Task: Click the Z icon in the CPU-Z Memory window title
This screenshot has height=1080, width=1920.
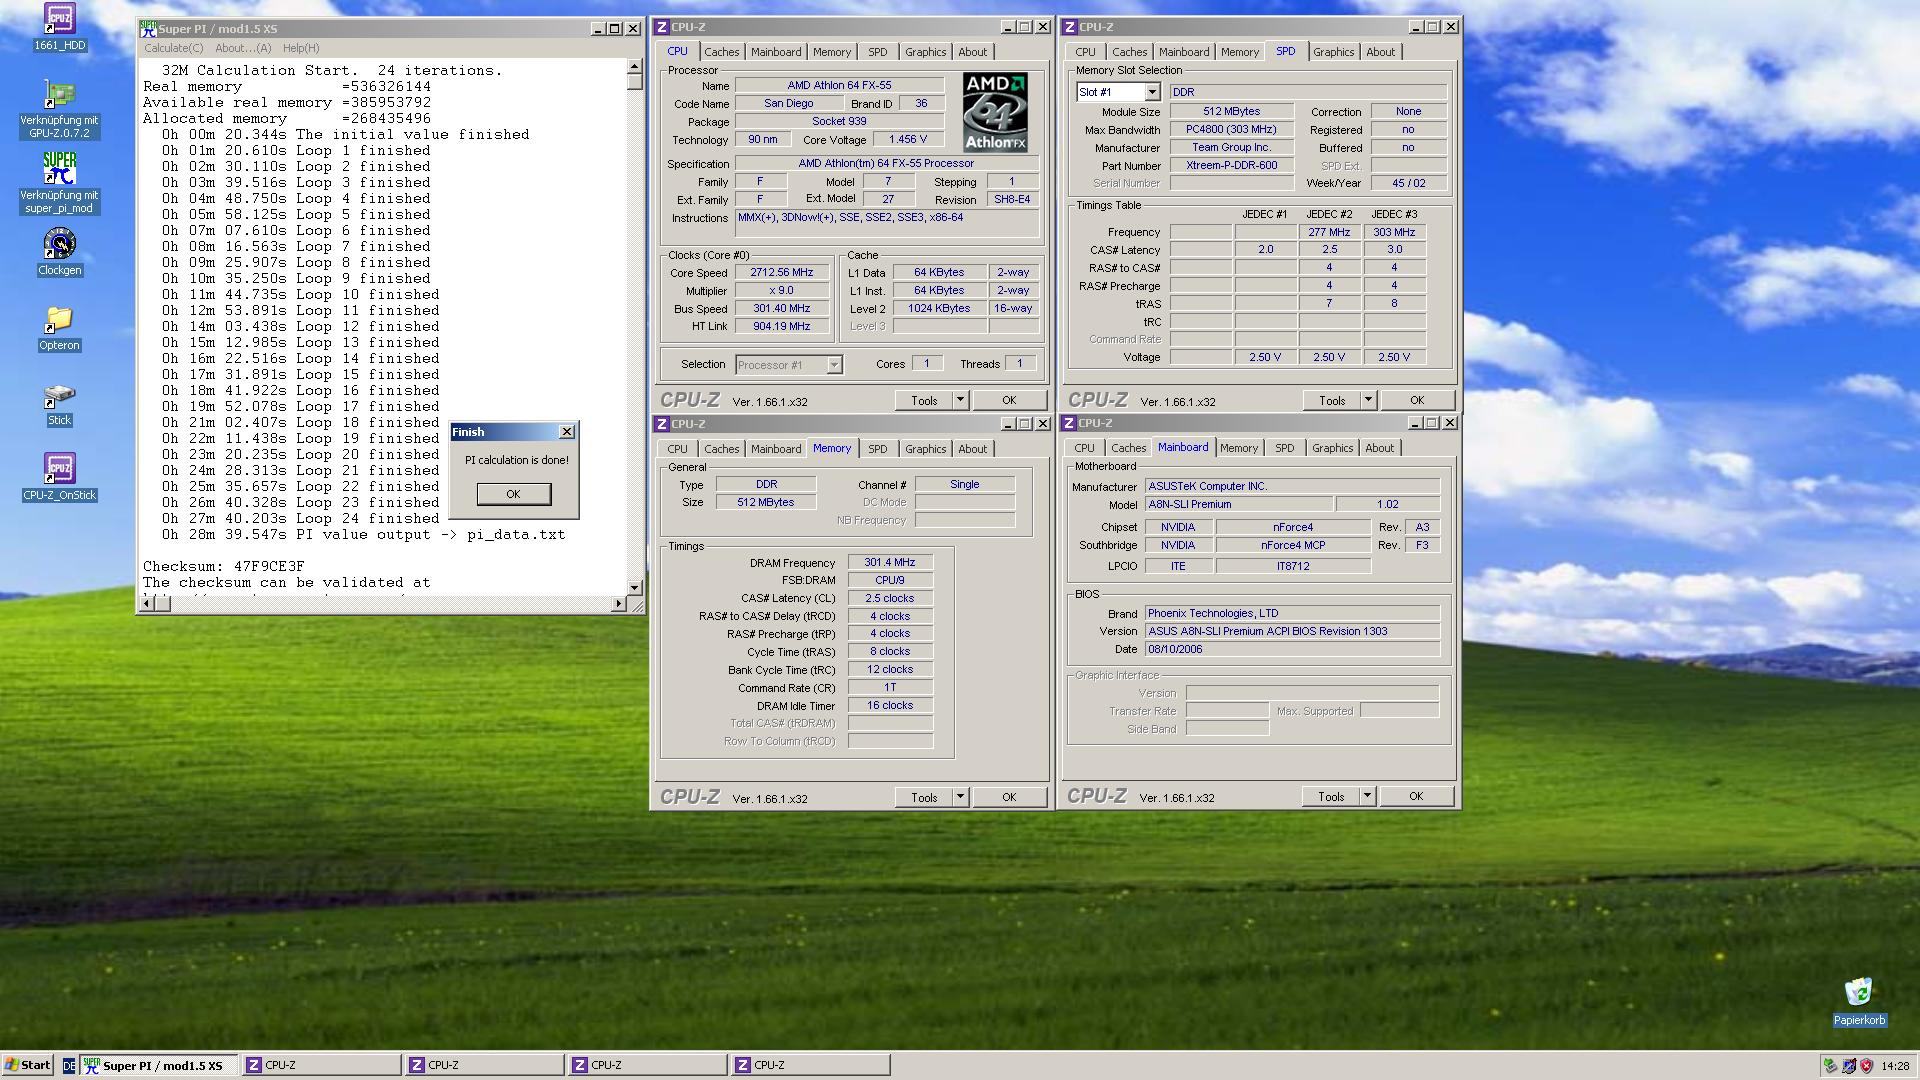Action: [662, 424]
